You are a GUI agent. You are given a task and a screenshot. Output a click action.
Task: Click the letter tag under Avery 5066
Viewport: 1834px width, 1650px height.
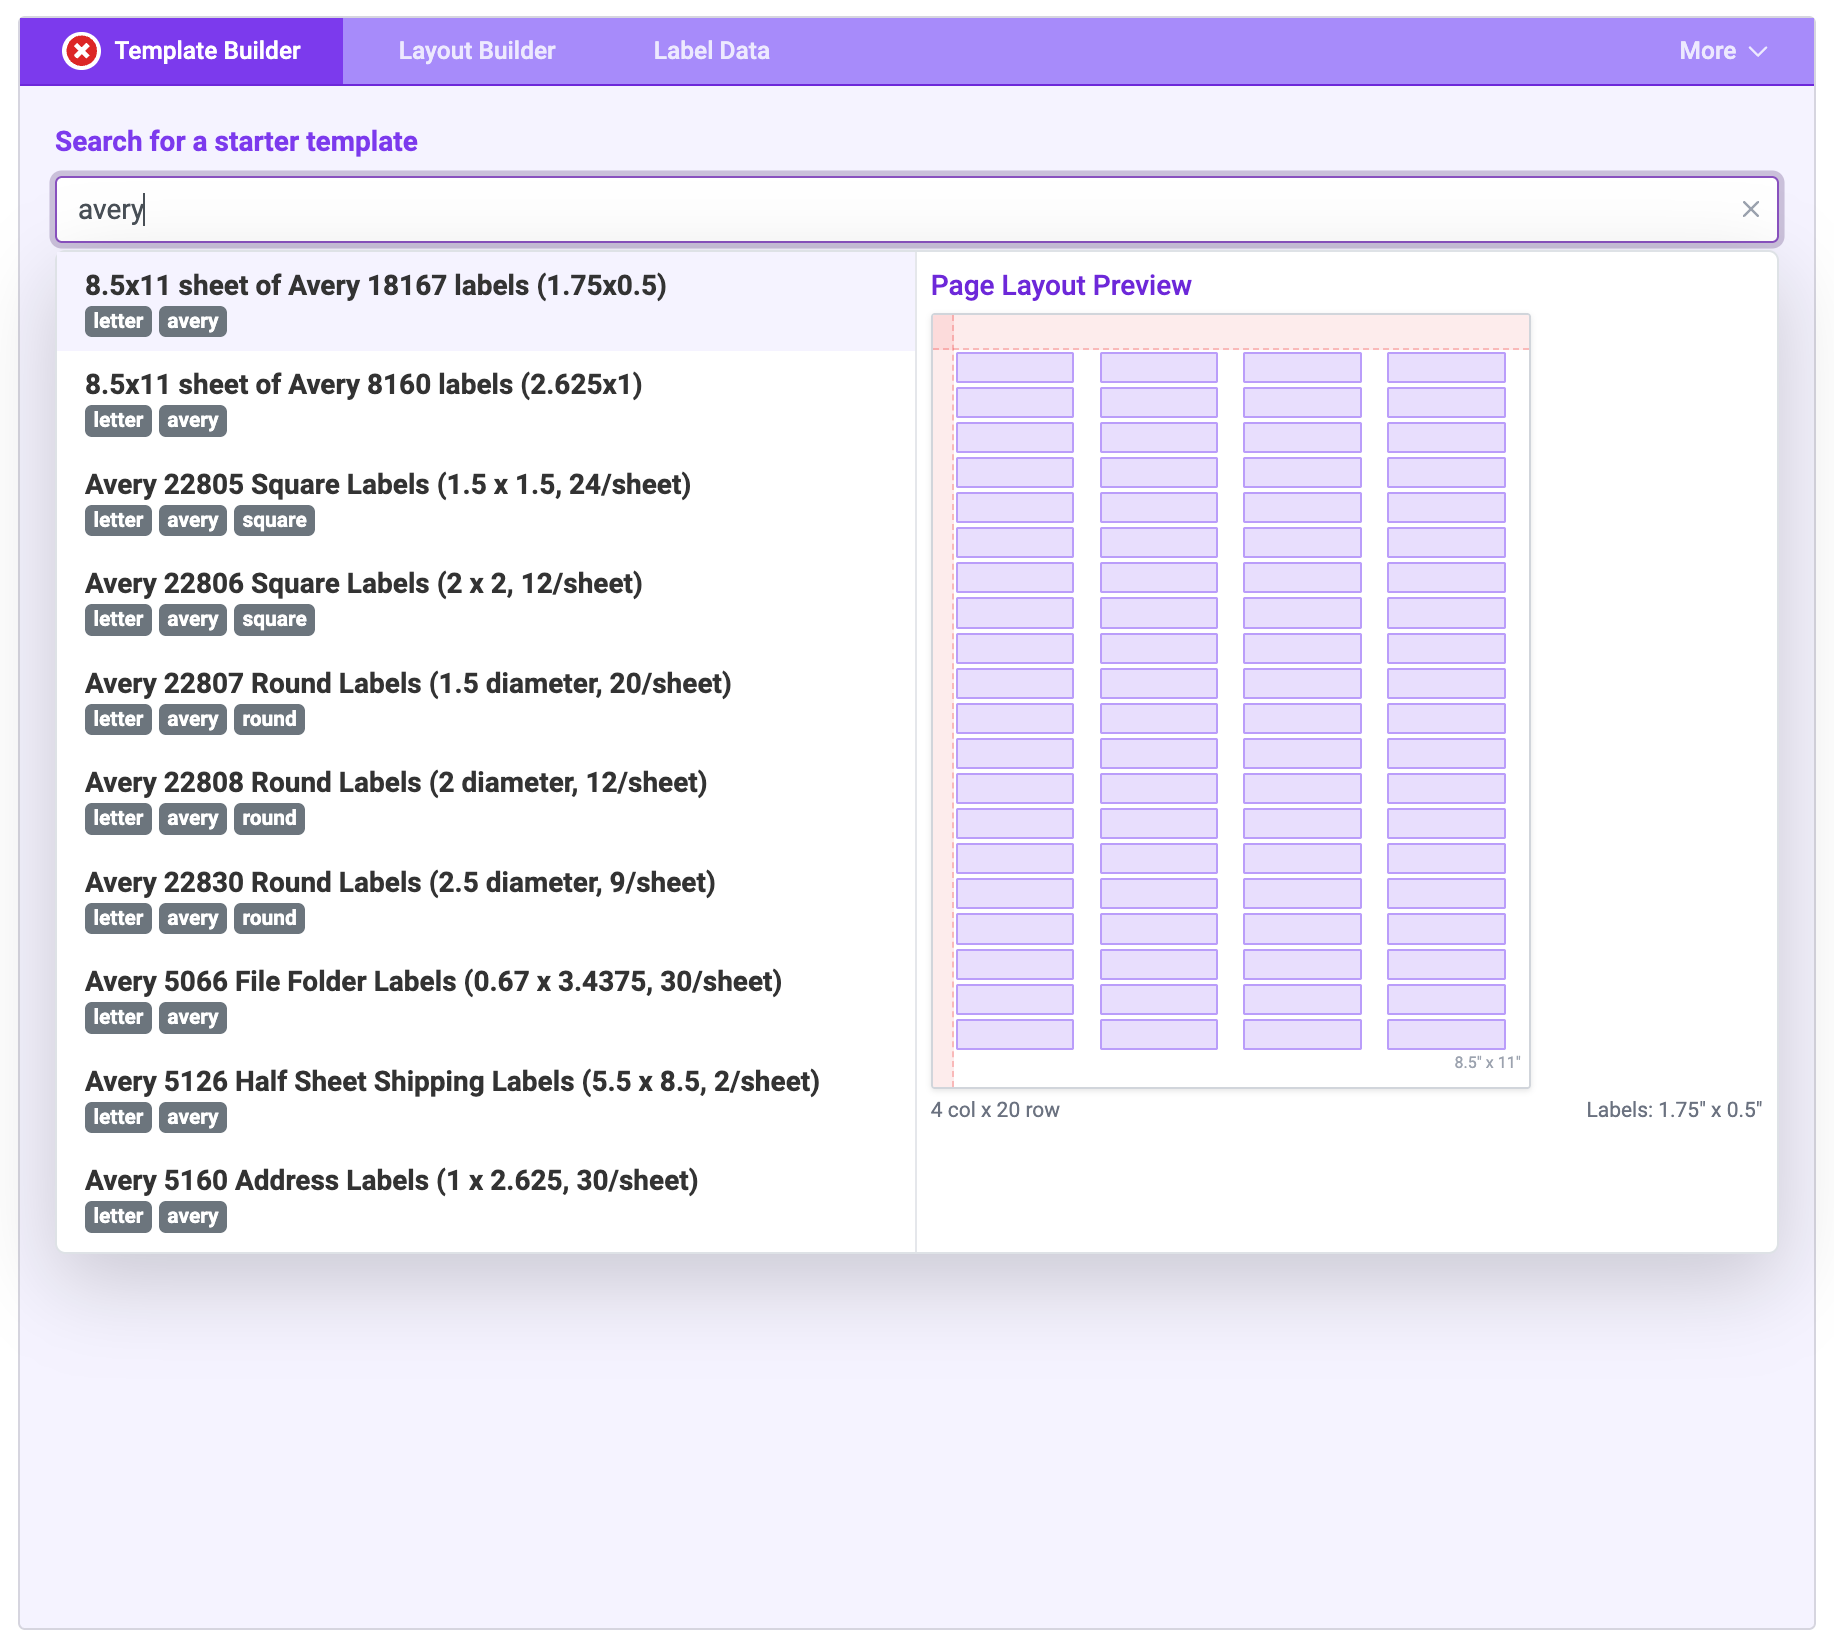click(118, 1017)
